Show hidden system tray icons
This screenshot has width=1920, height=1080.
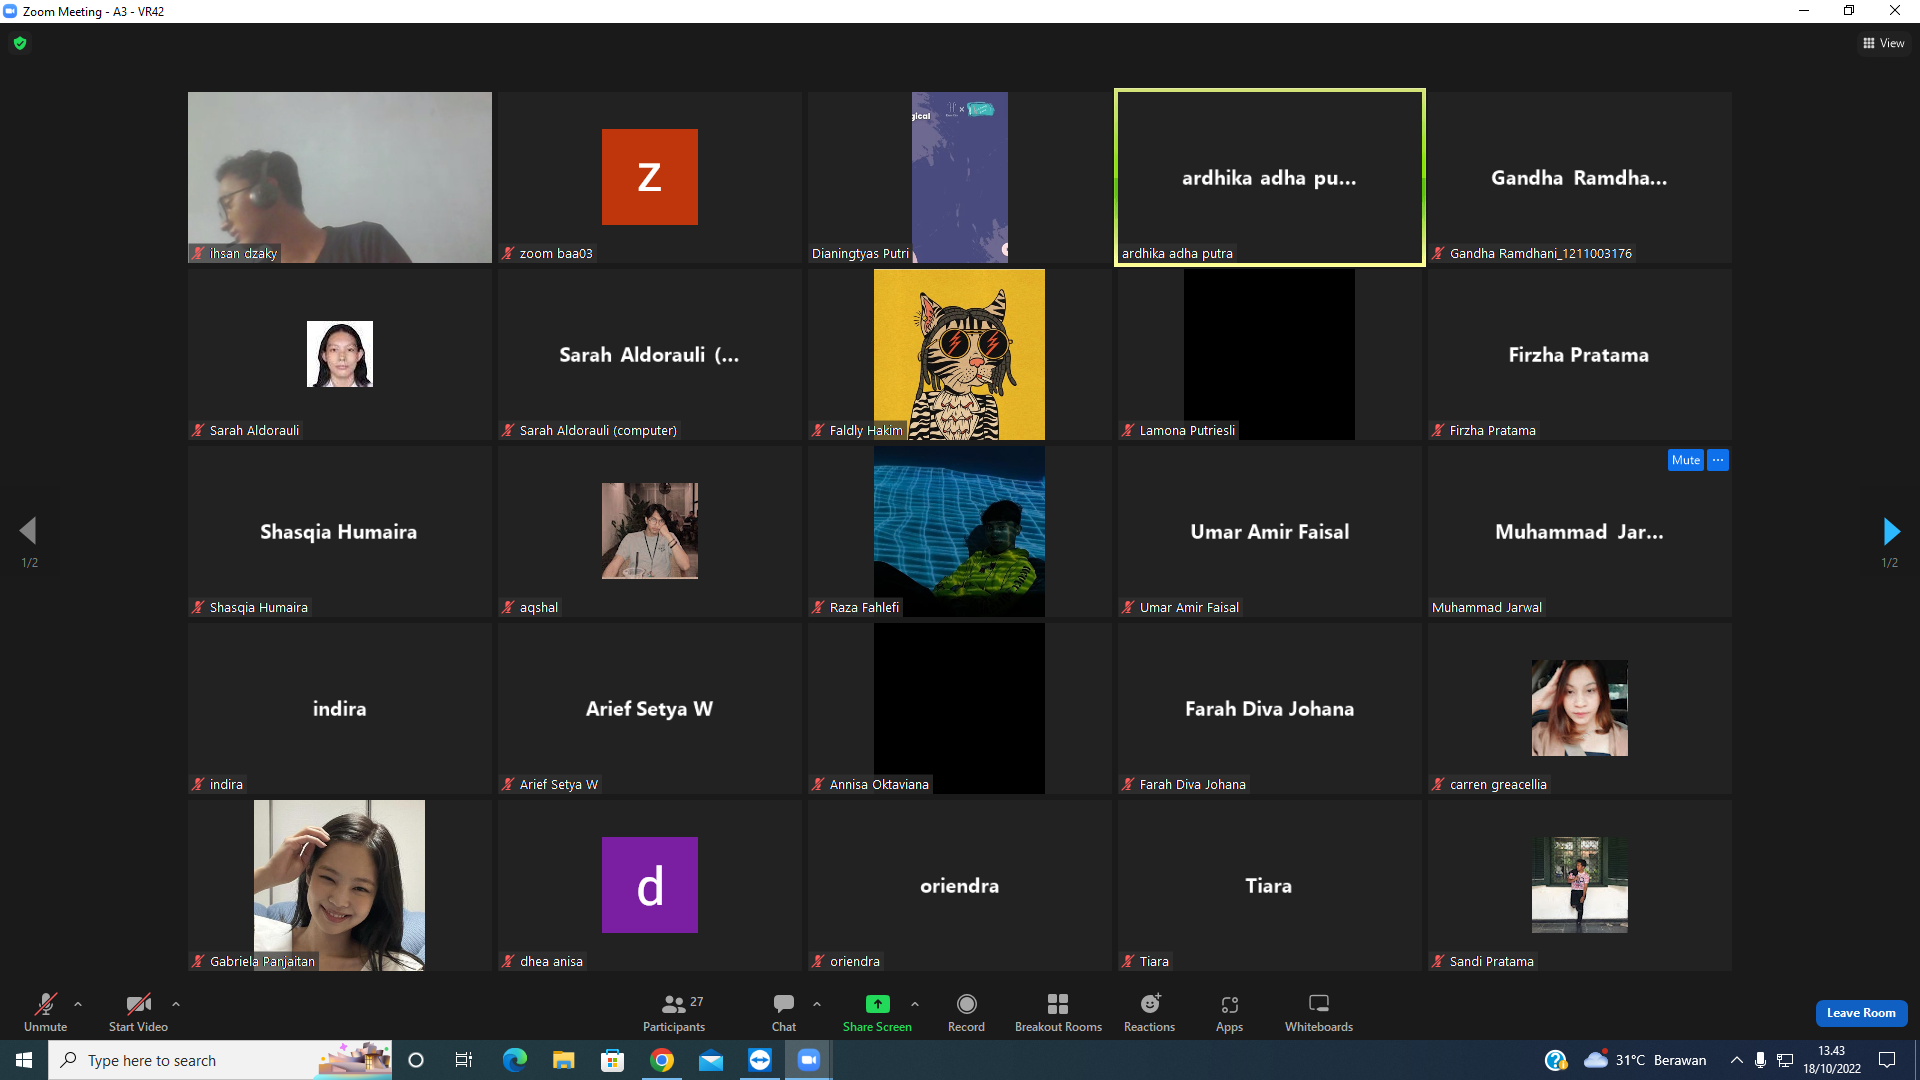pyautogui.click(x=1736, y=1060)
